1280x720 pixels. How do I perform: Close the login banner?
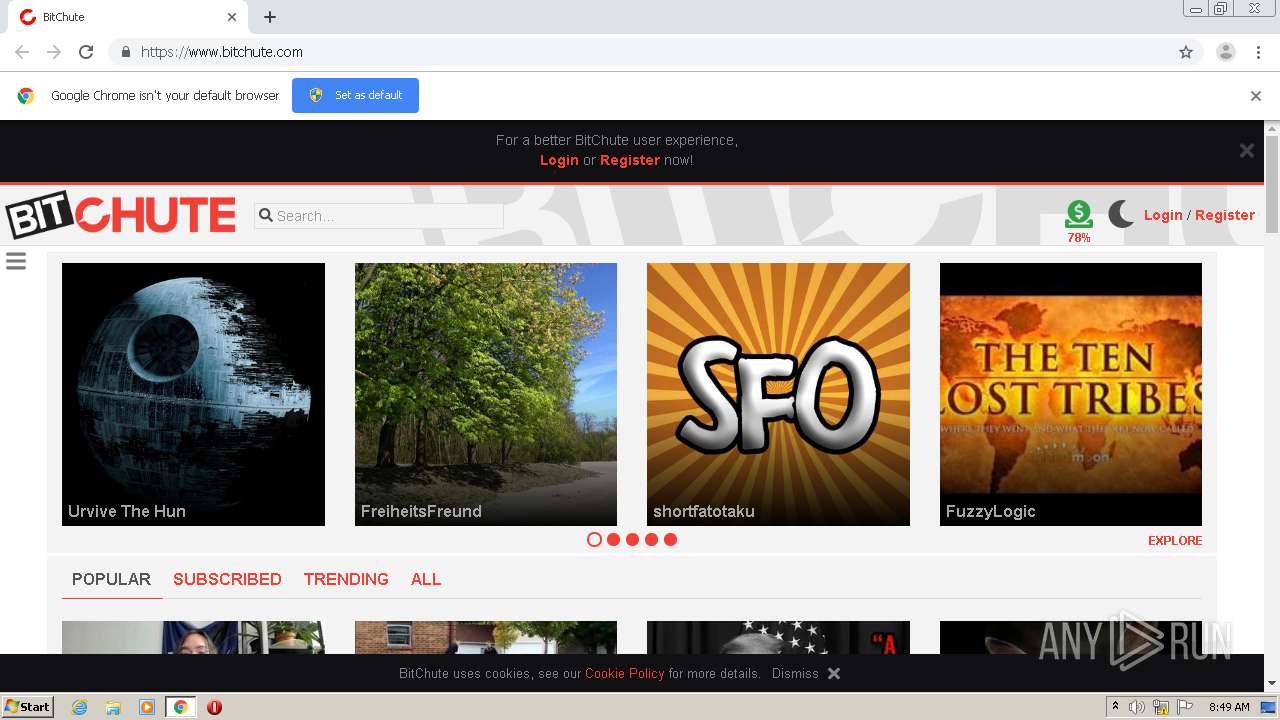pyautogui.click(x=1246, y=150)
